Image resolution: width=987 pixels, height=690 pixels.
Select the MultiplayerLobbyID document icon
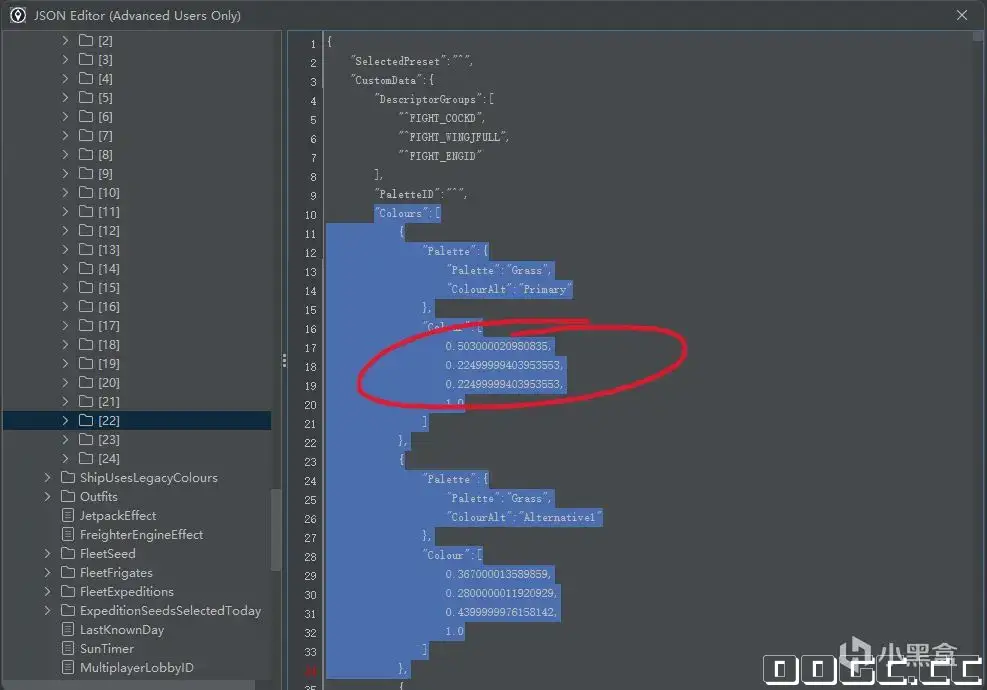point(68,667)
